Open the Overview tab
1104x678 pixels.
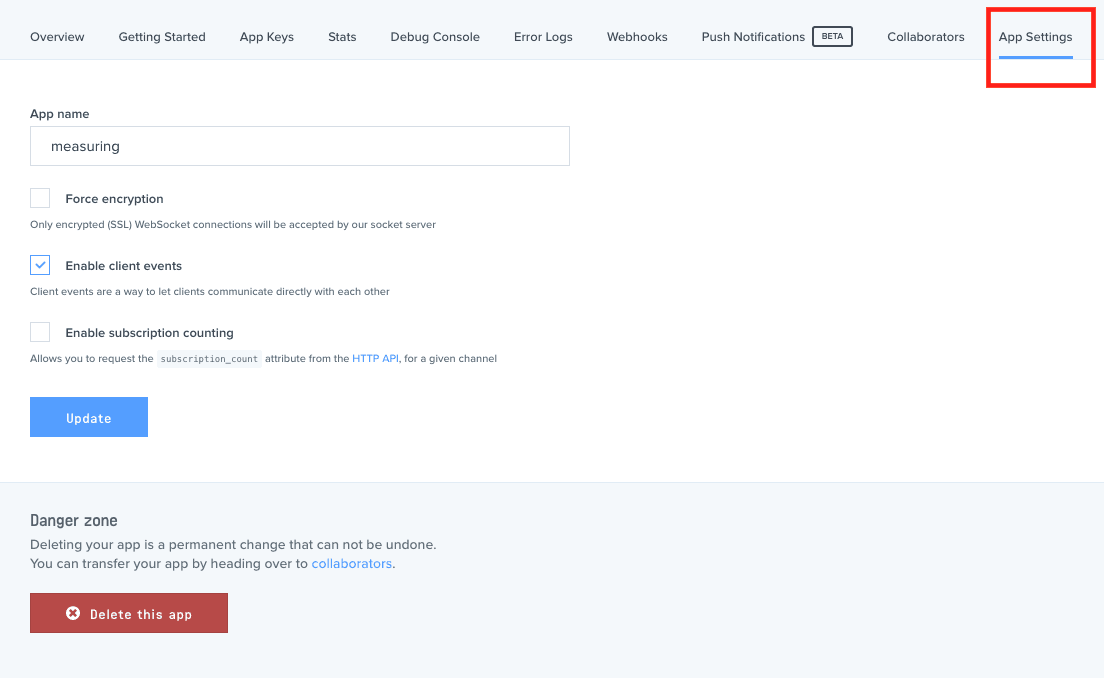coord(57,37)
